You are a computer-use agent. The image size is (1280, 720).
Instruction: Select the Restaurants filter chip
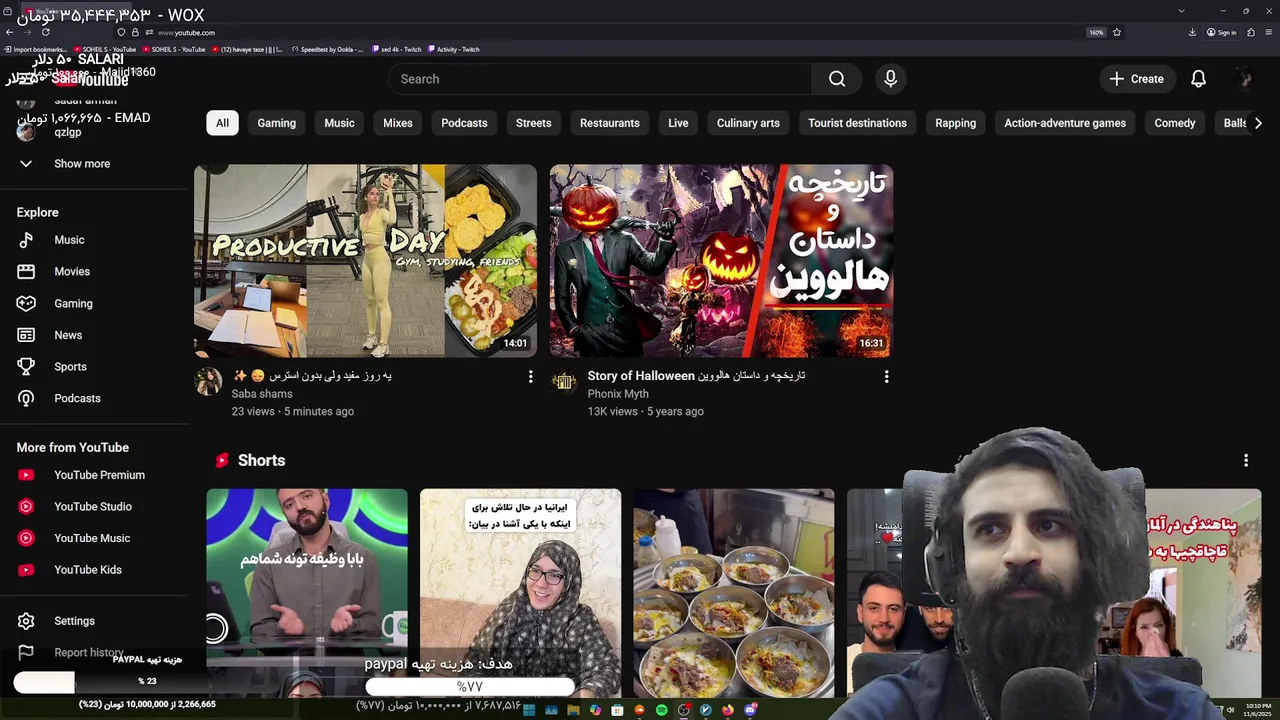click(610, 123)
